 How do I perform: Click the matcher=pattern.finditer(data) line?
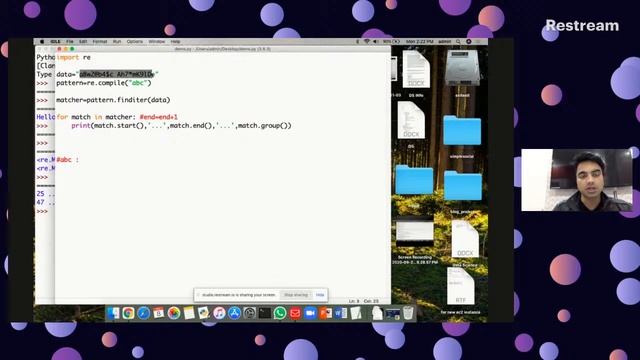(113, 100)
